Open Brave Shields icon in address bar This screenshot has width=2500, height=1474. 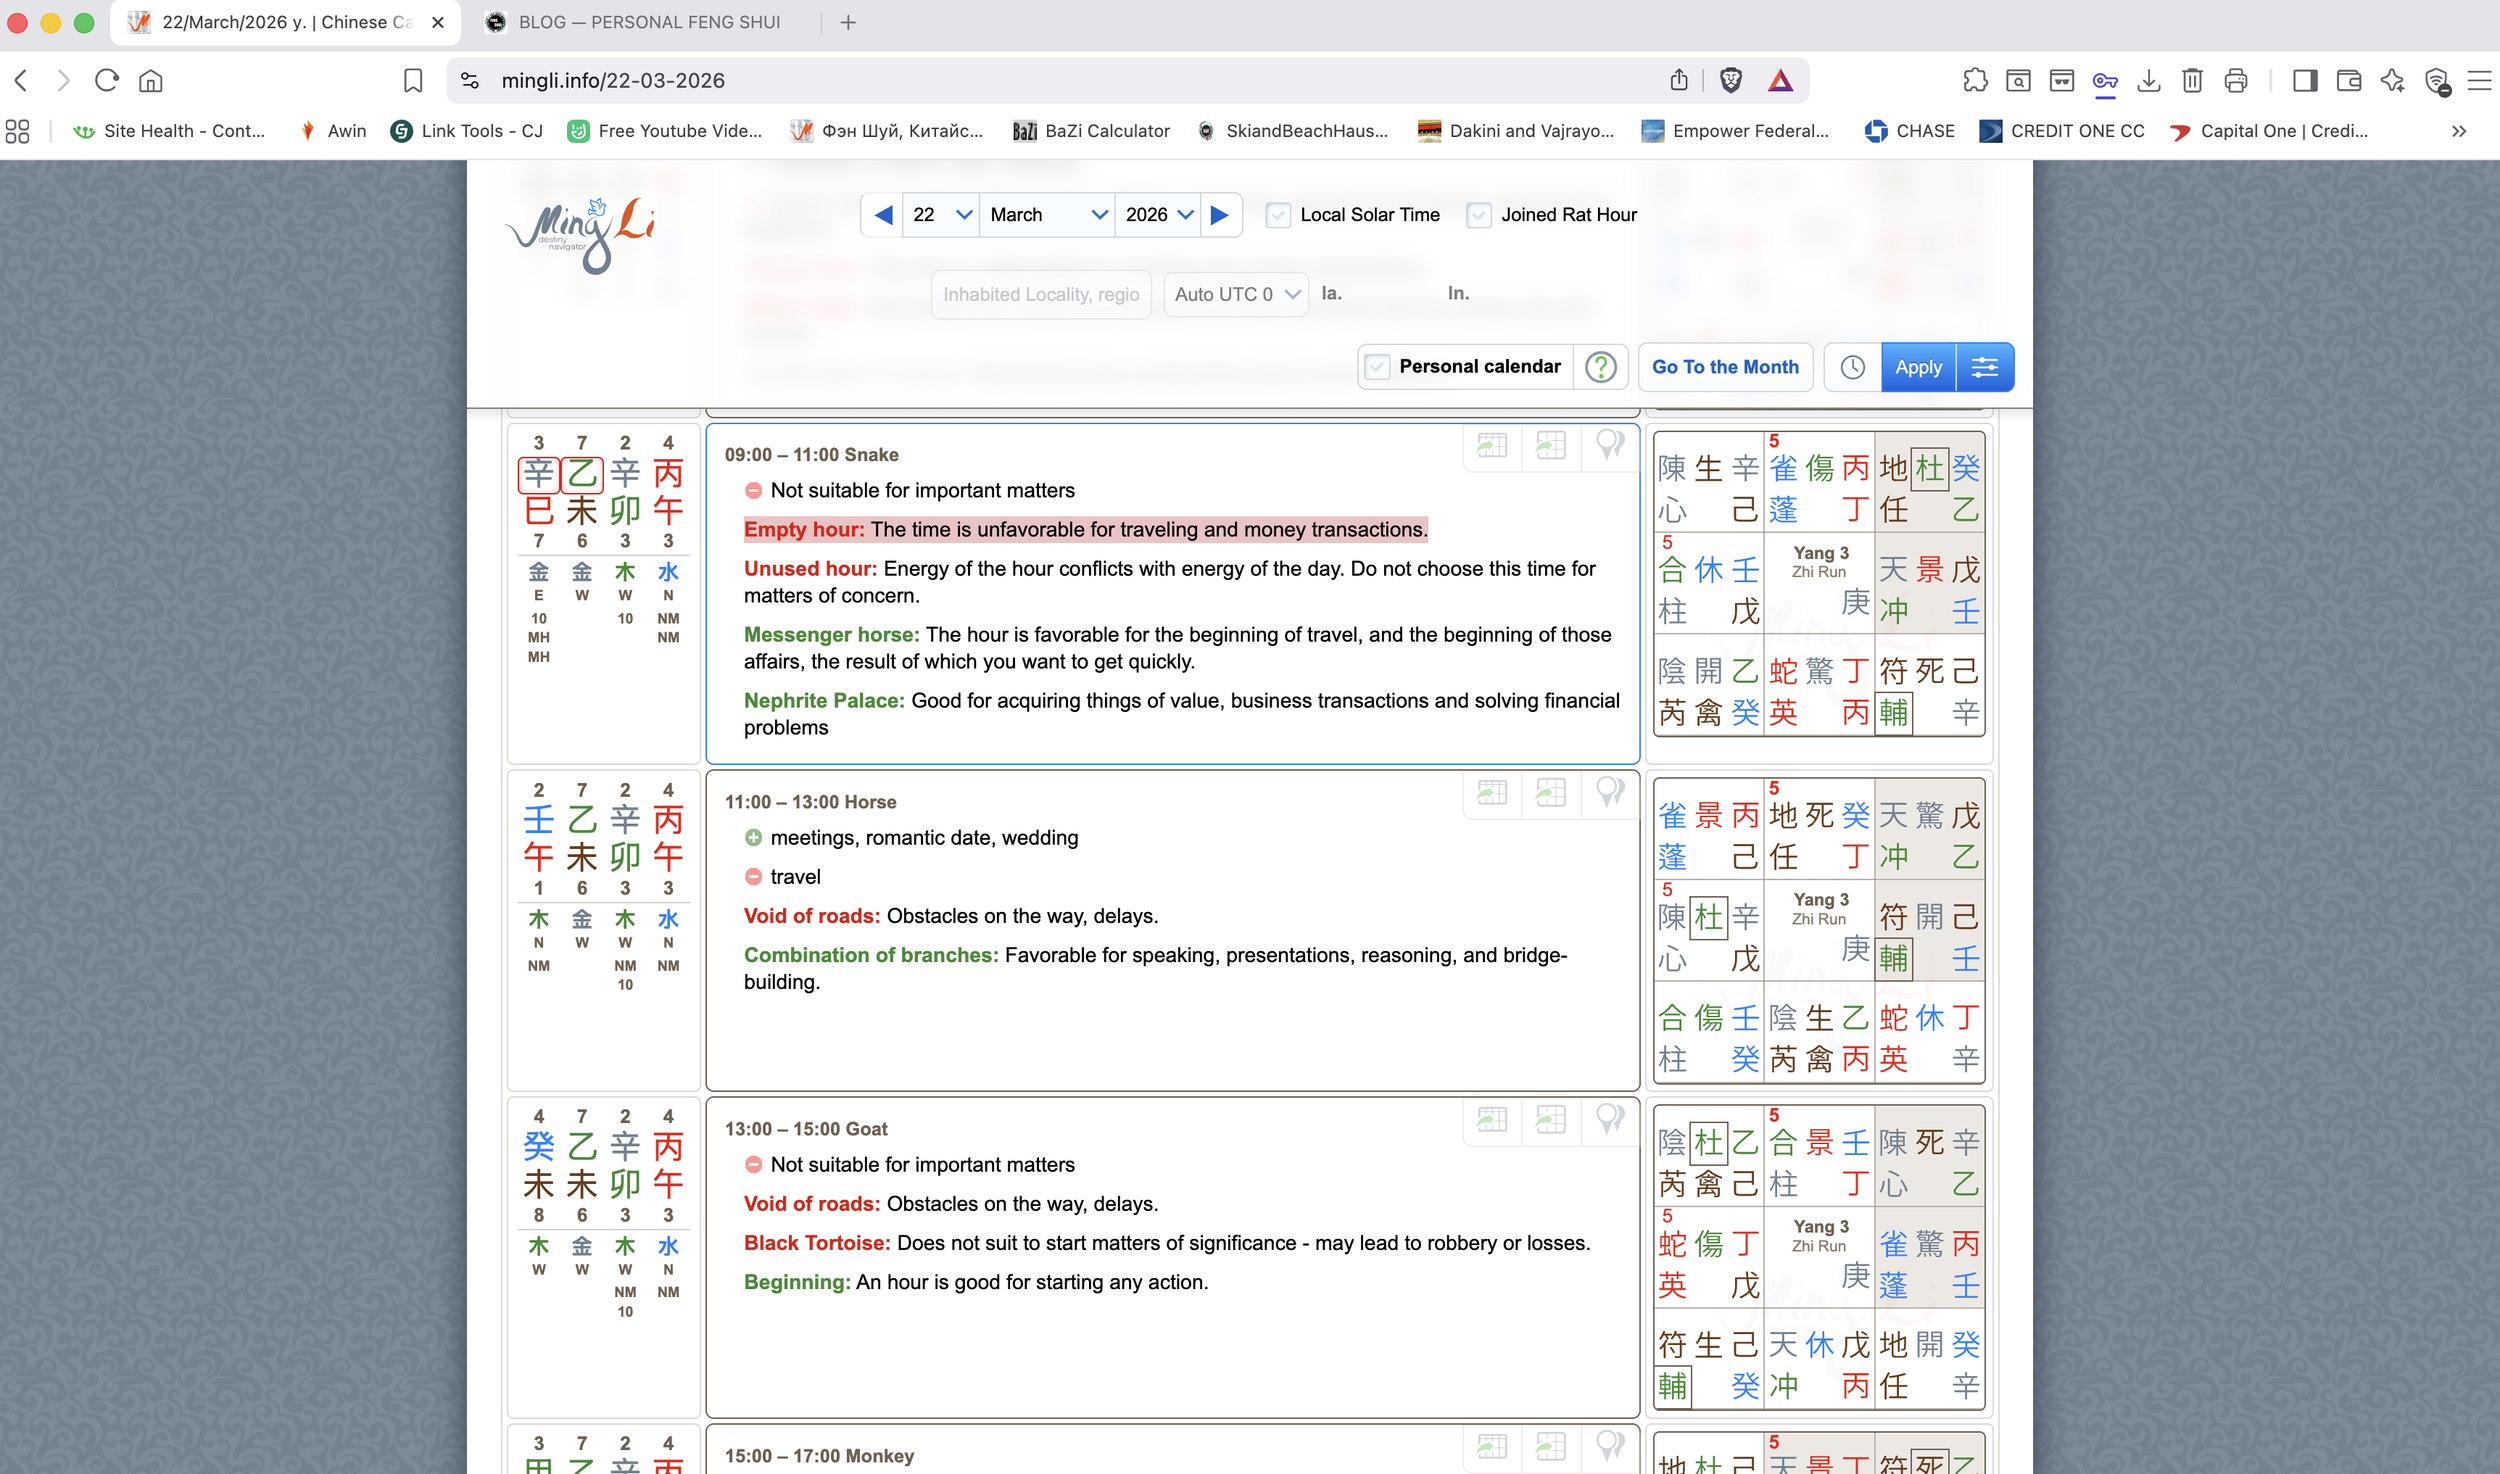[x=1730, y=80]
